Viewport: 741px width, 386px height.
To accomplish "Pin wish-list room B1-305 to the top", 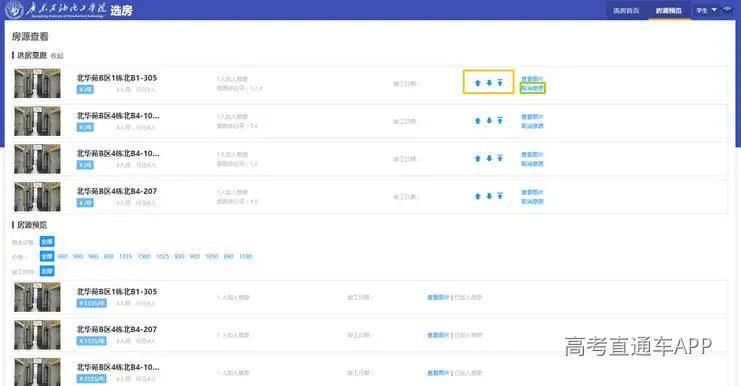I will tap(500, 83).
